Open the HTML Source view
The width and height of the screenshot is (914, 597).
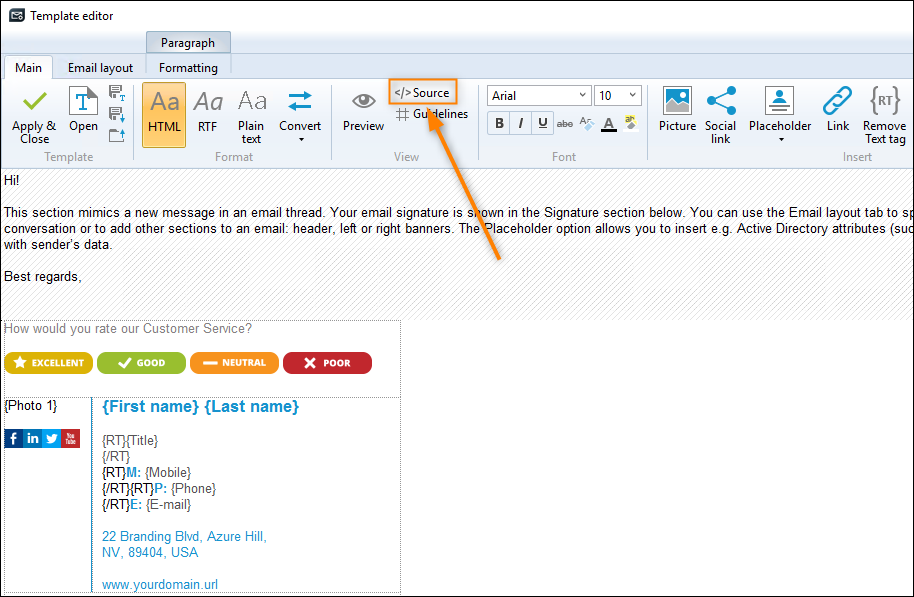click(422, 91)
